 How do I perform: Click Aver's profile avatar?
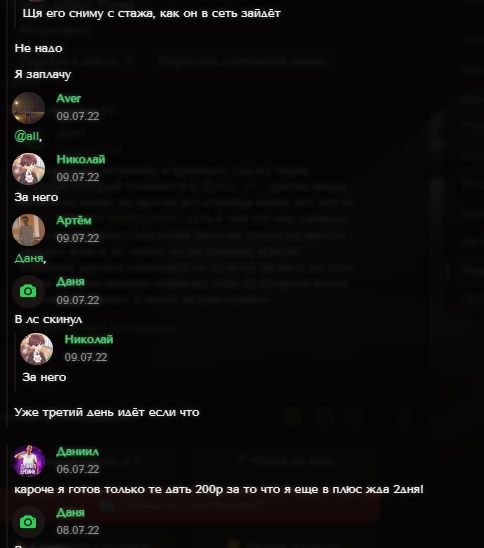point(28,108)
